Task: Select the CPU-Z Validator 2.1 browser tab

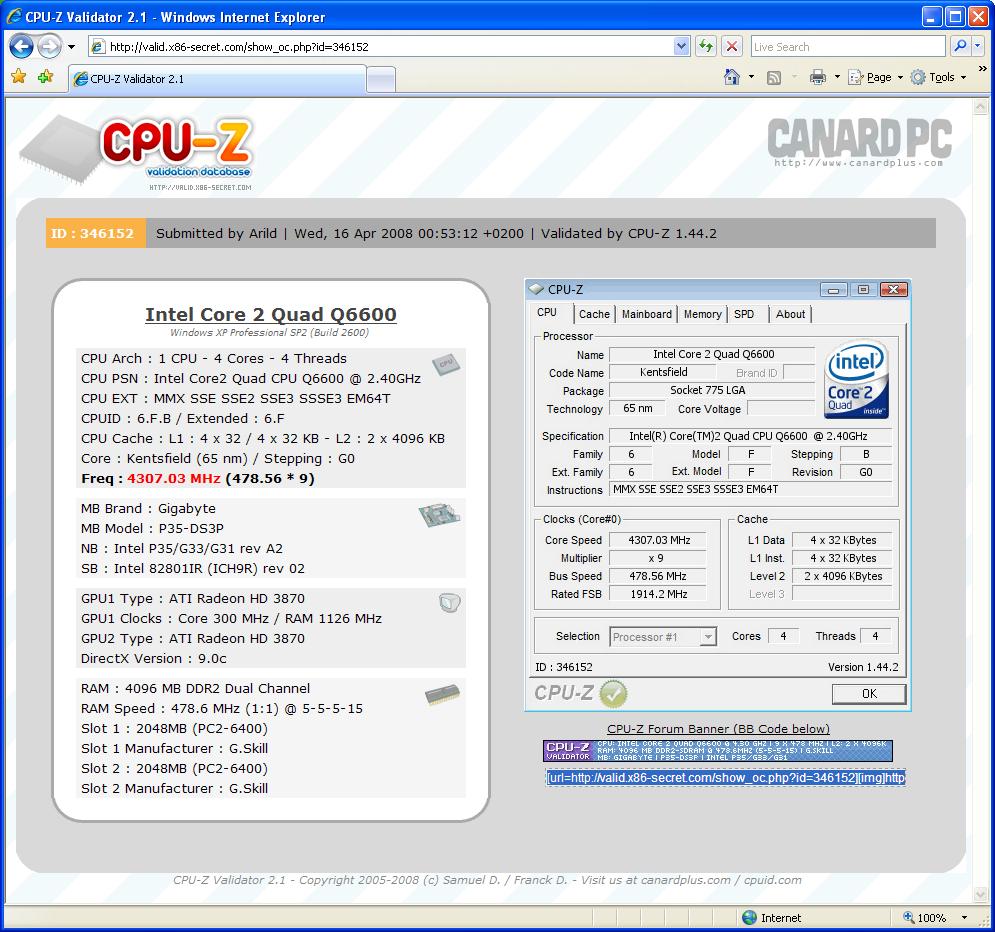Action: pos(218,79)
